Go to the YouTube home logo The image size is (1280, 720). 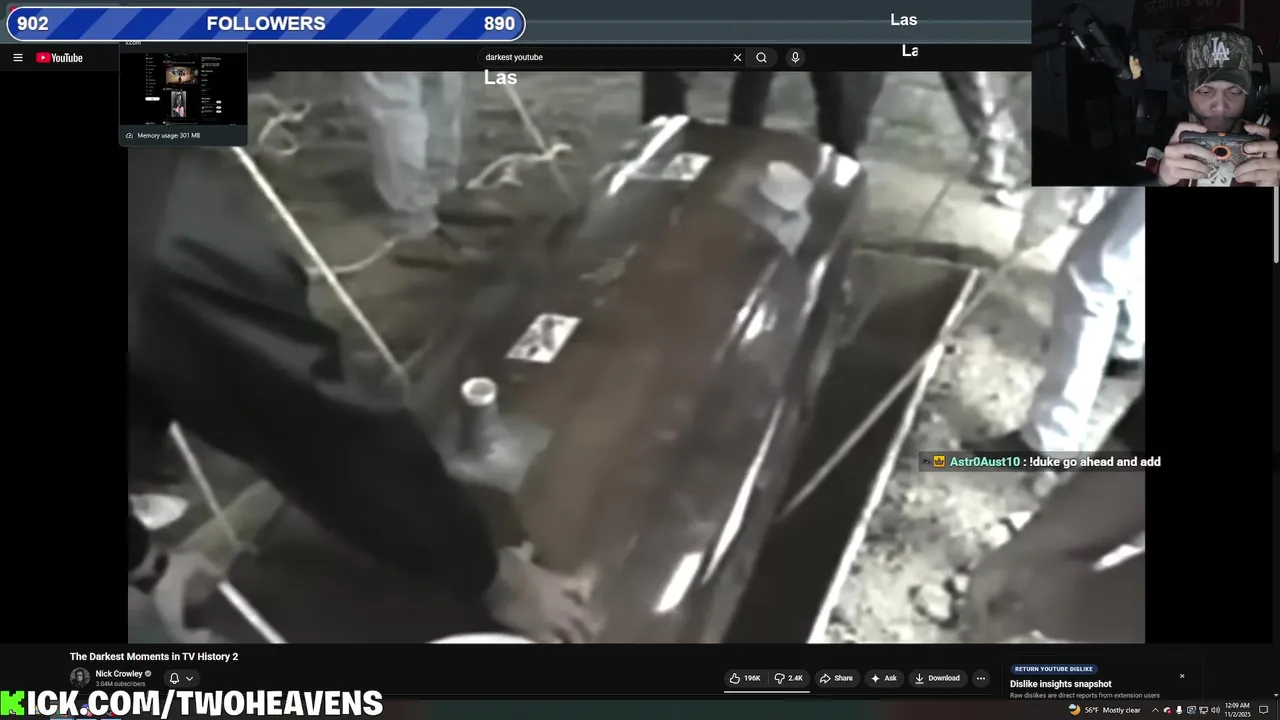[x=59, y=57]
